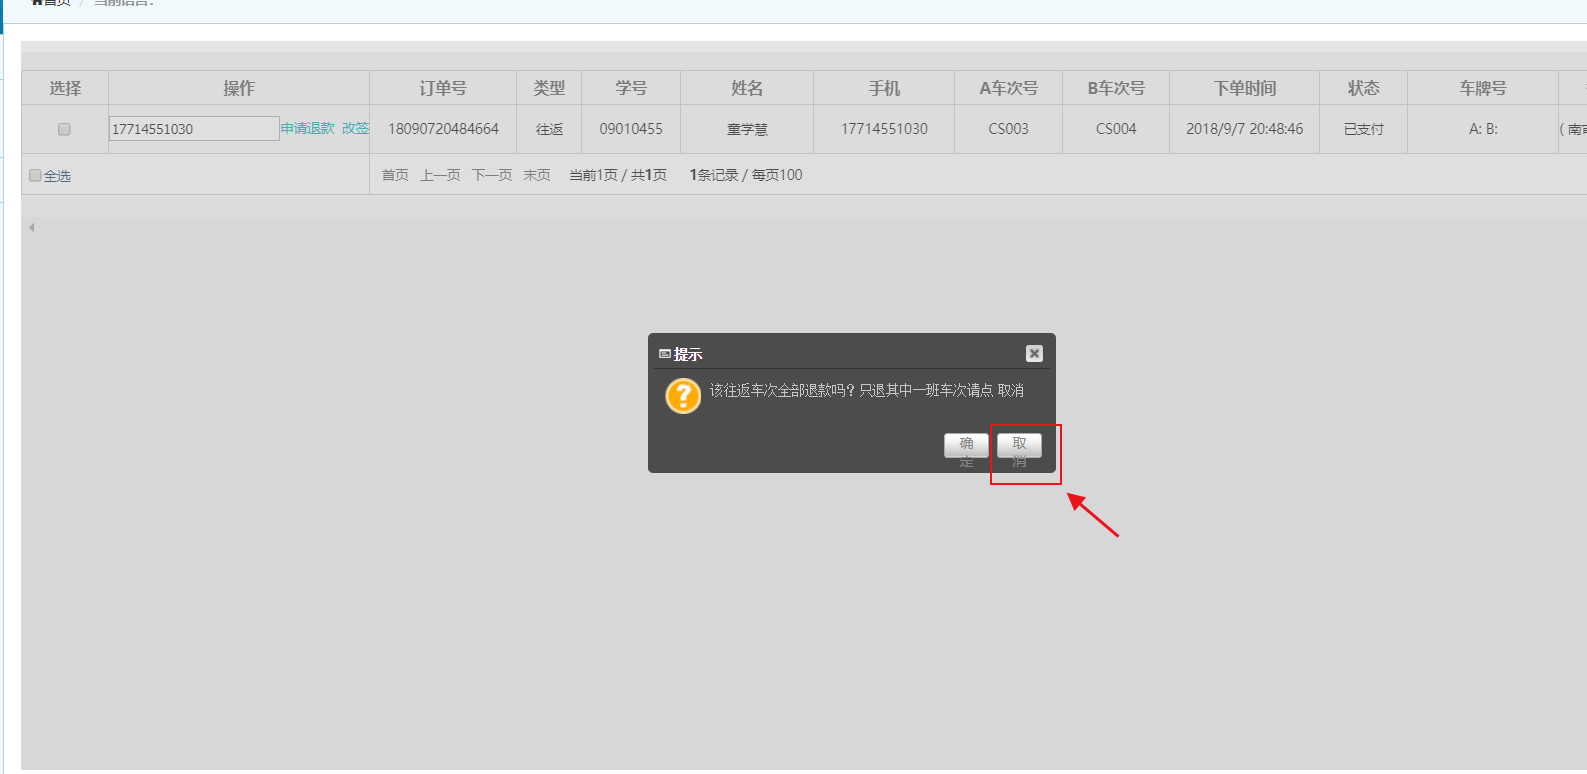Click the 订单号 column header
Image resolution: width=1587 pixels, height=774 pixels.
coord(443,88)
